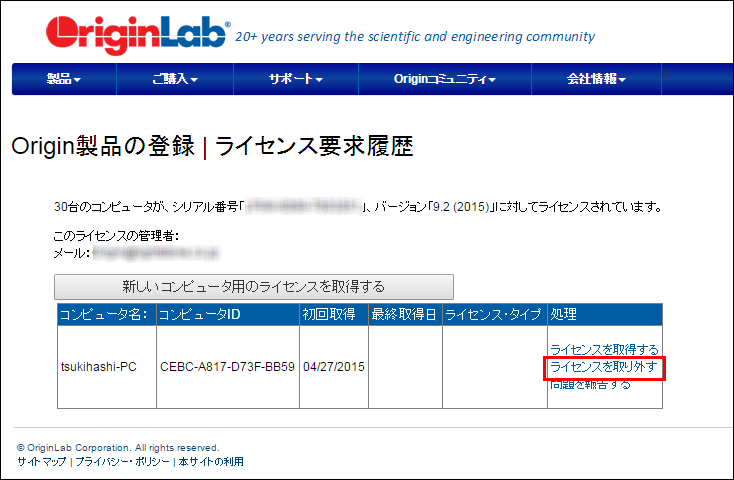Click the コンピュータ名 column header
The image size is (734, 480).
[x=107, y=315]
